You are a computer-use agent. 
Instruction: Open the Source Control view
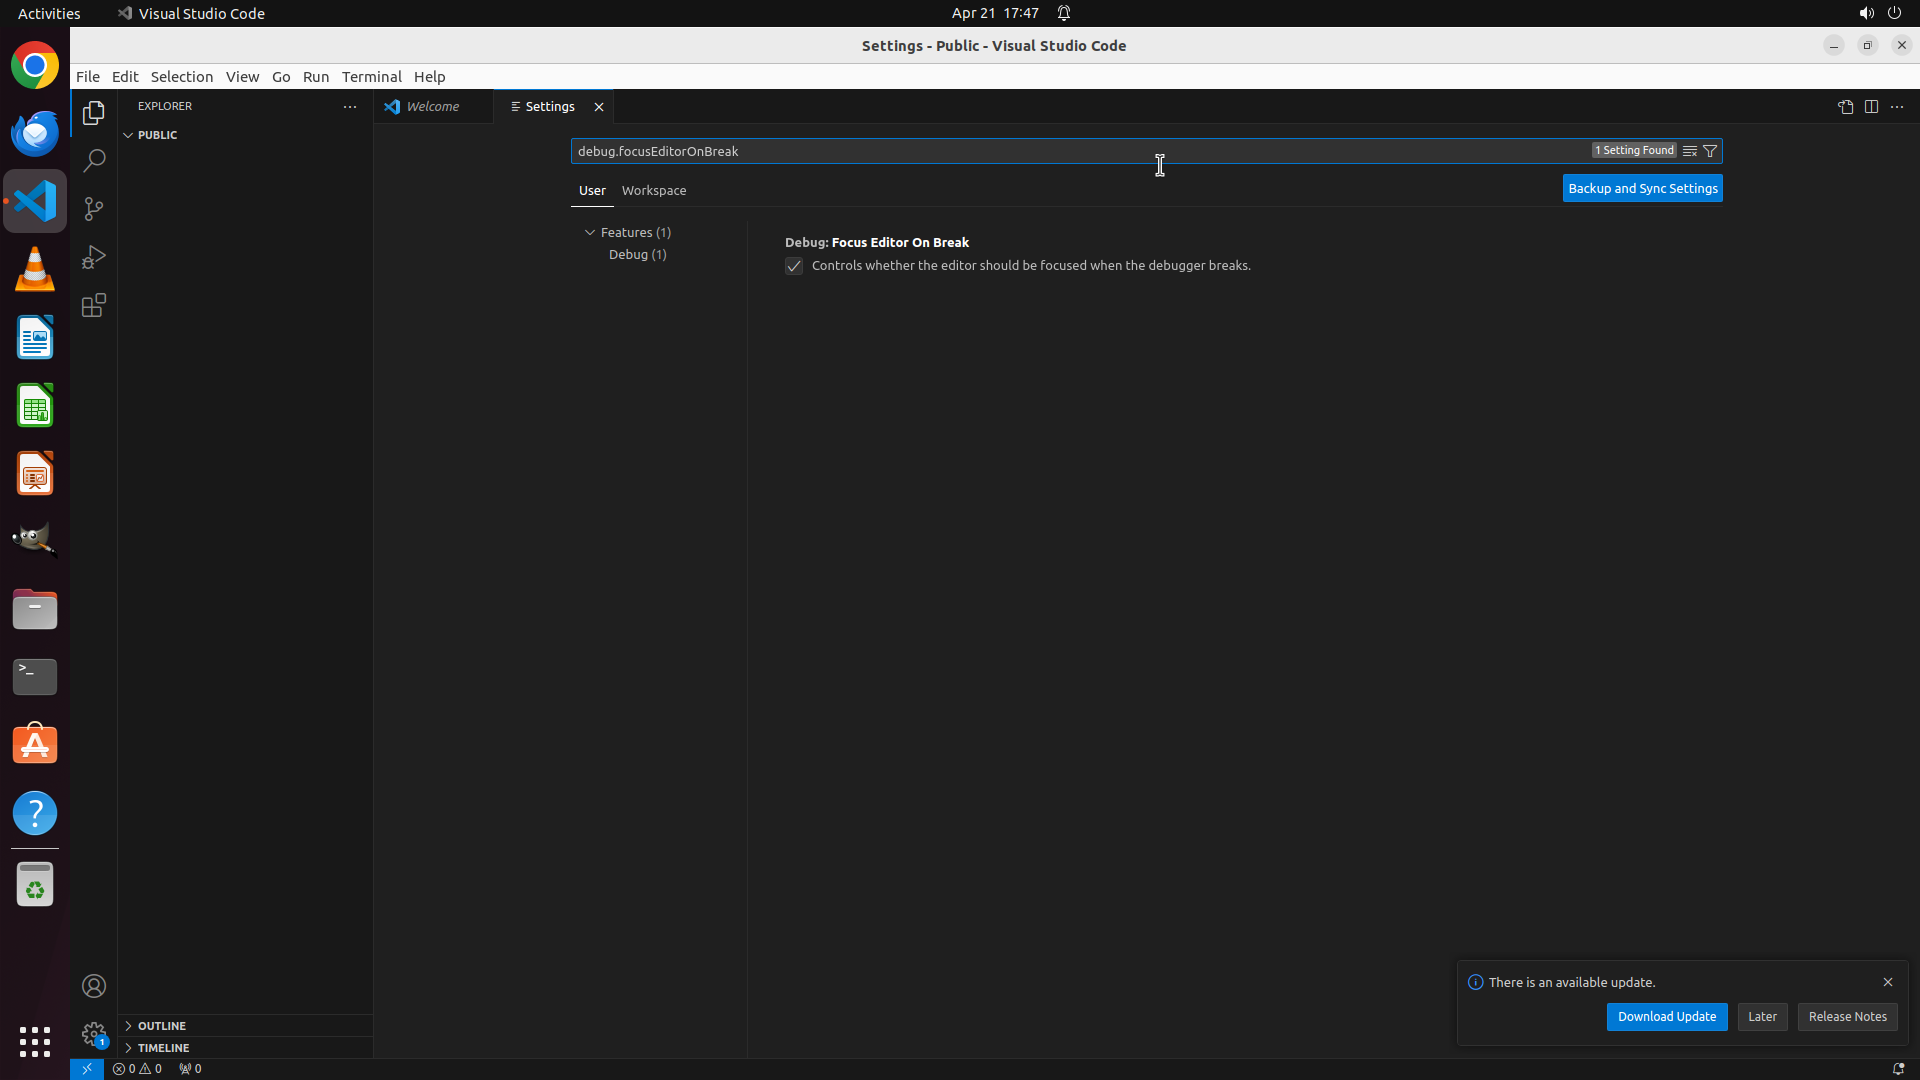[x=94, y=209]
